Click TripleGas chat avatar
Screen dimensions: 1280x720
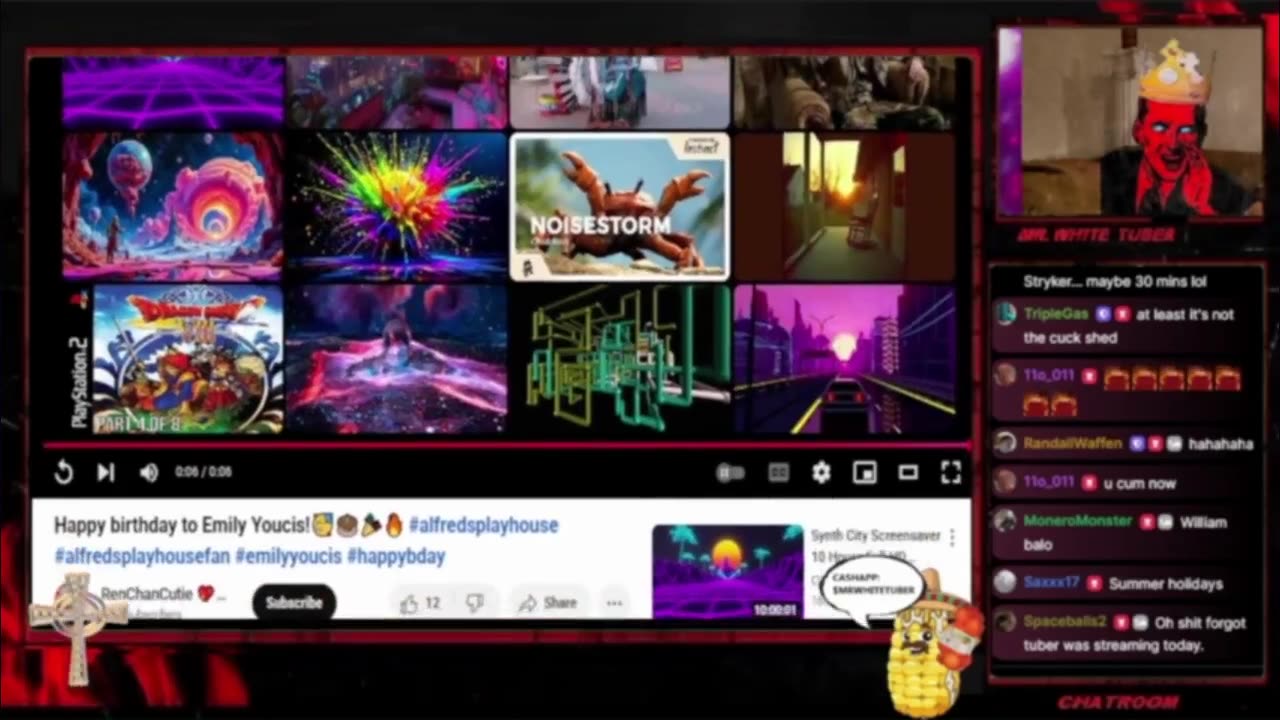point(1005,314)
